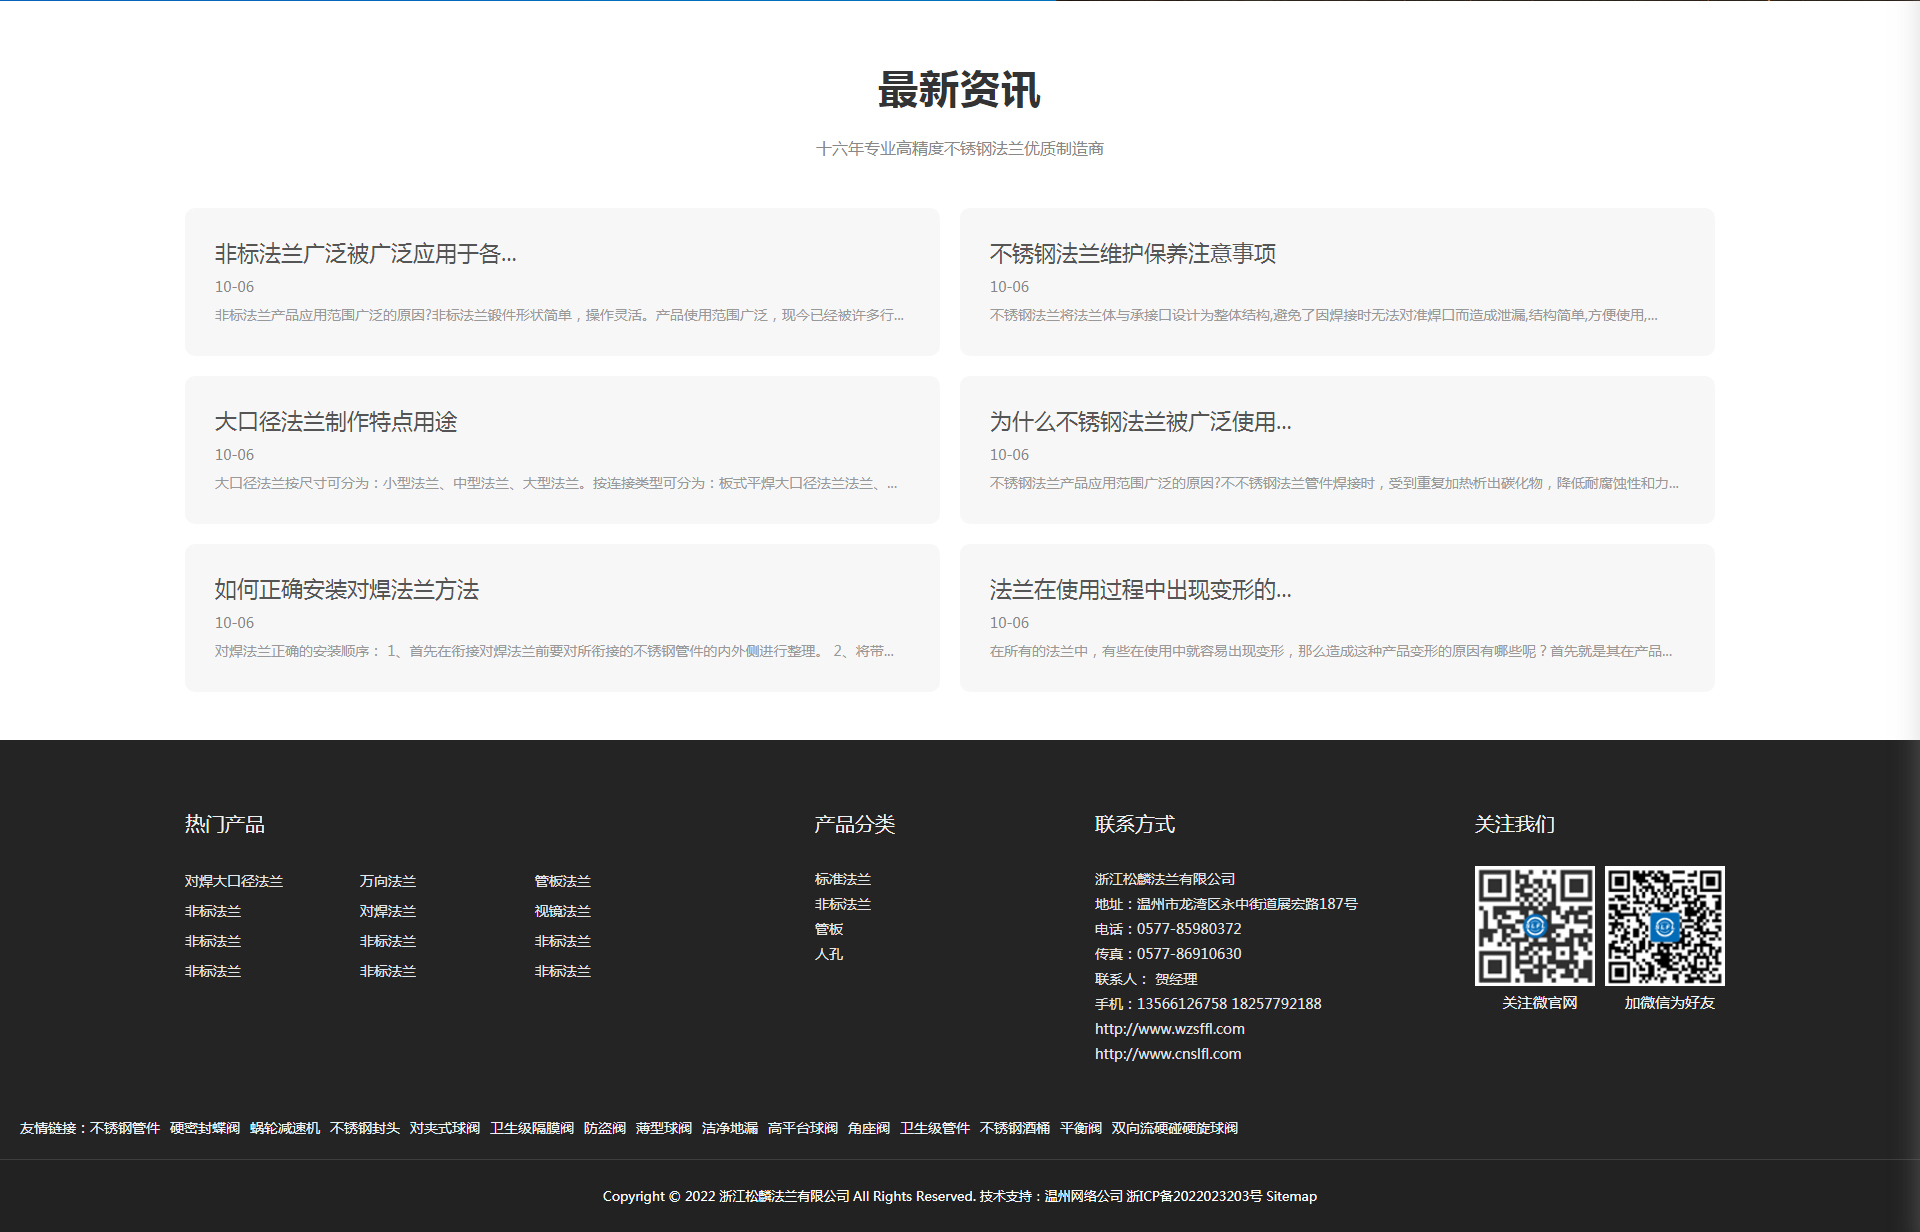
Task: Visit http://www.wzsffl.com link
Action: (x=1169, y=1029)
